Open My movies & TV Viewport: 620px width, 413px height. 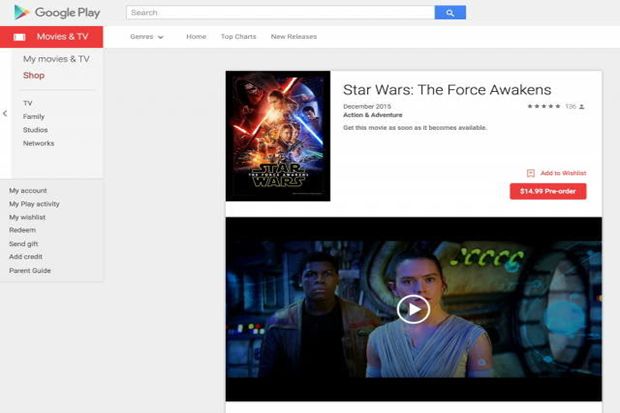point(56,59)
